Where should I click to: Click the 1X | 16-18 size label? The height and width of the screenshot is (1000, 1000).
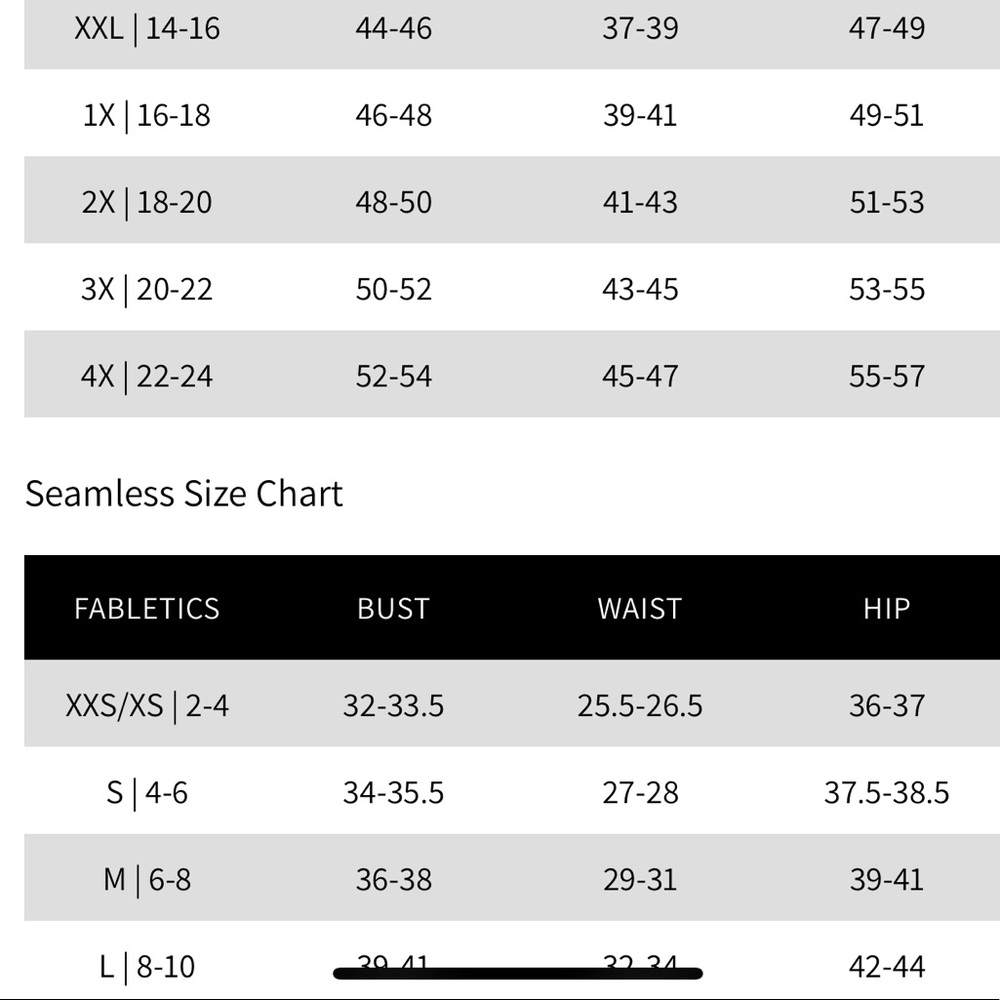coord(147,115)
